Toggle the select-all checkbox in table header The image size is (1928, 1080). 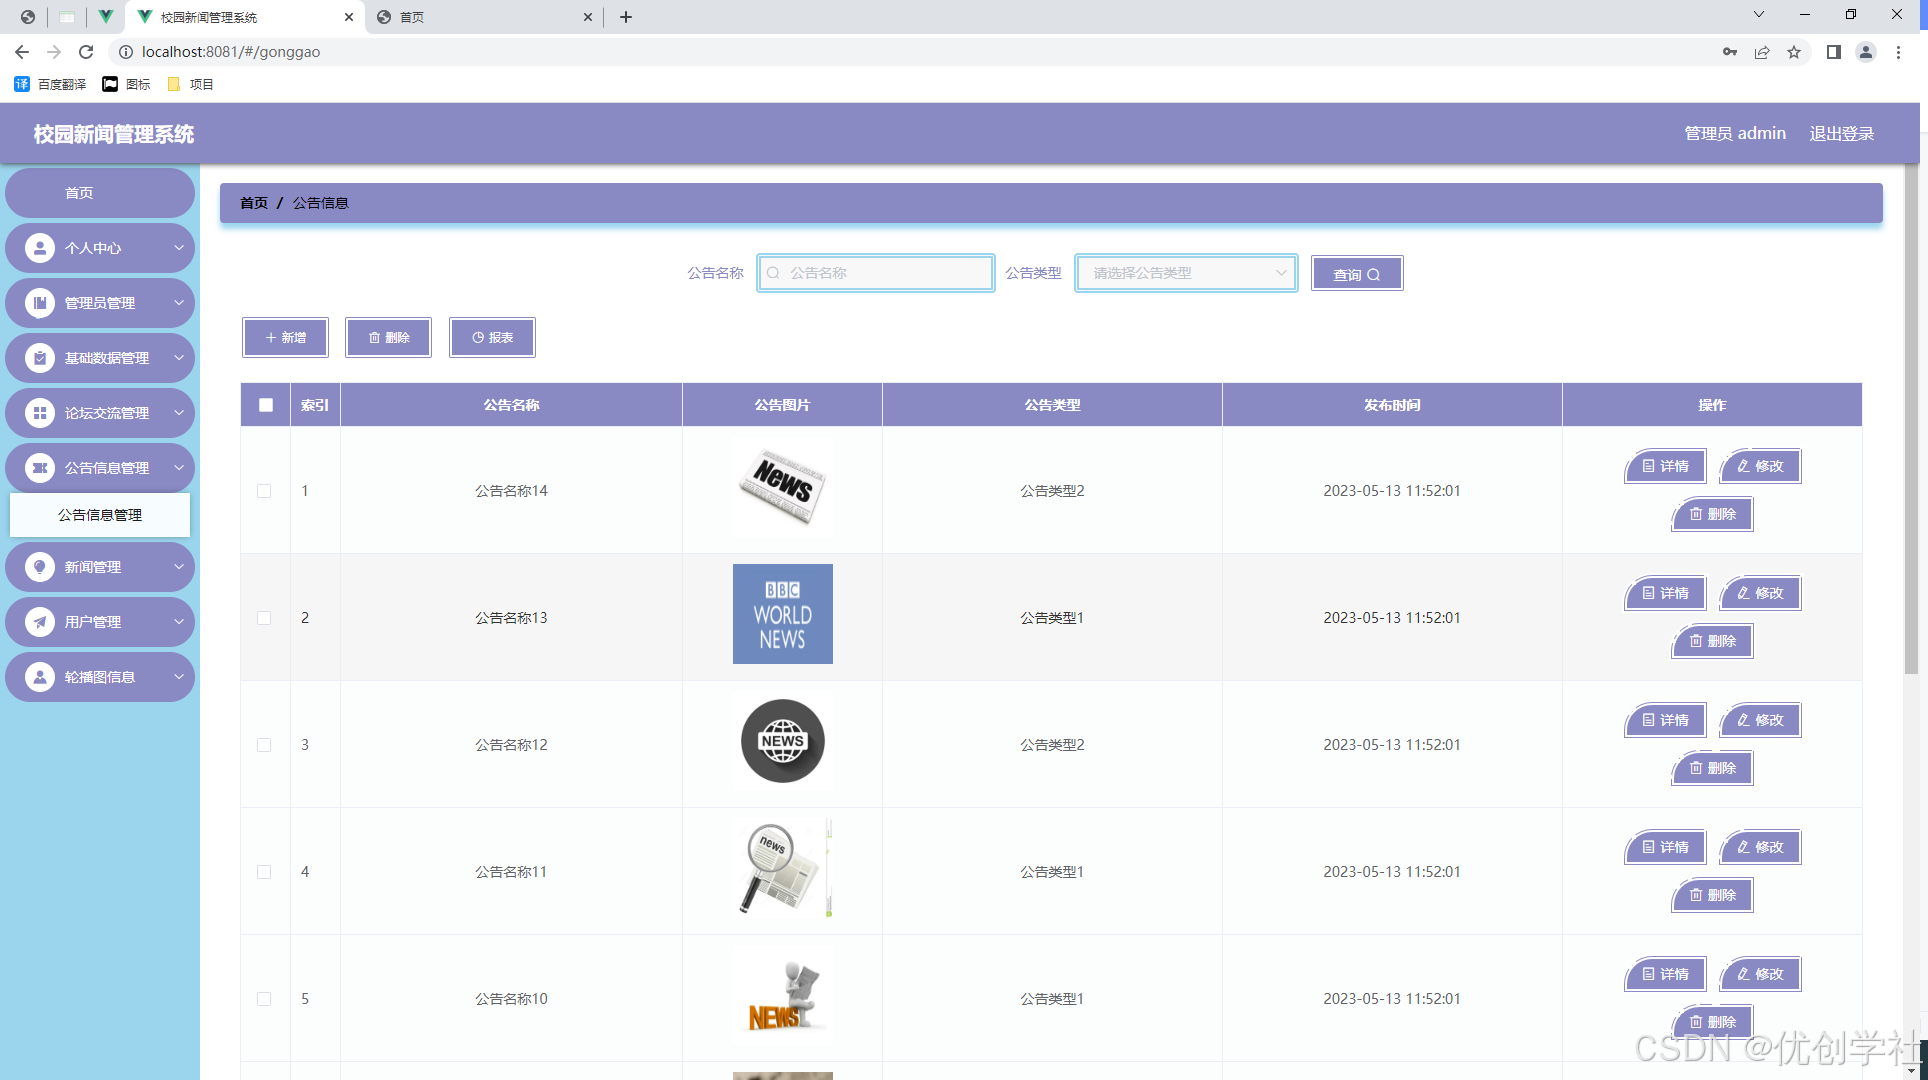(x=265, y=405)
